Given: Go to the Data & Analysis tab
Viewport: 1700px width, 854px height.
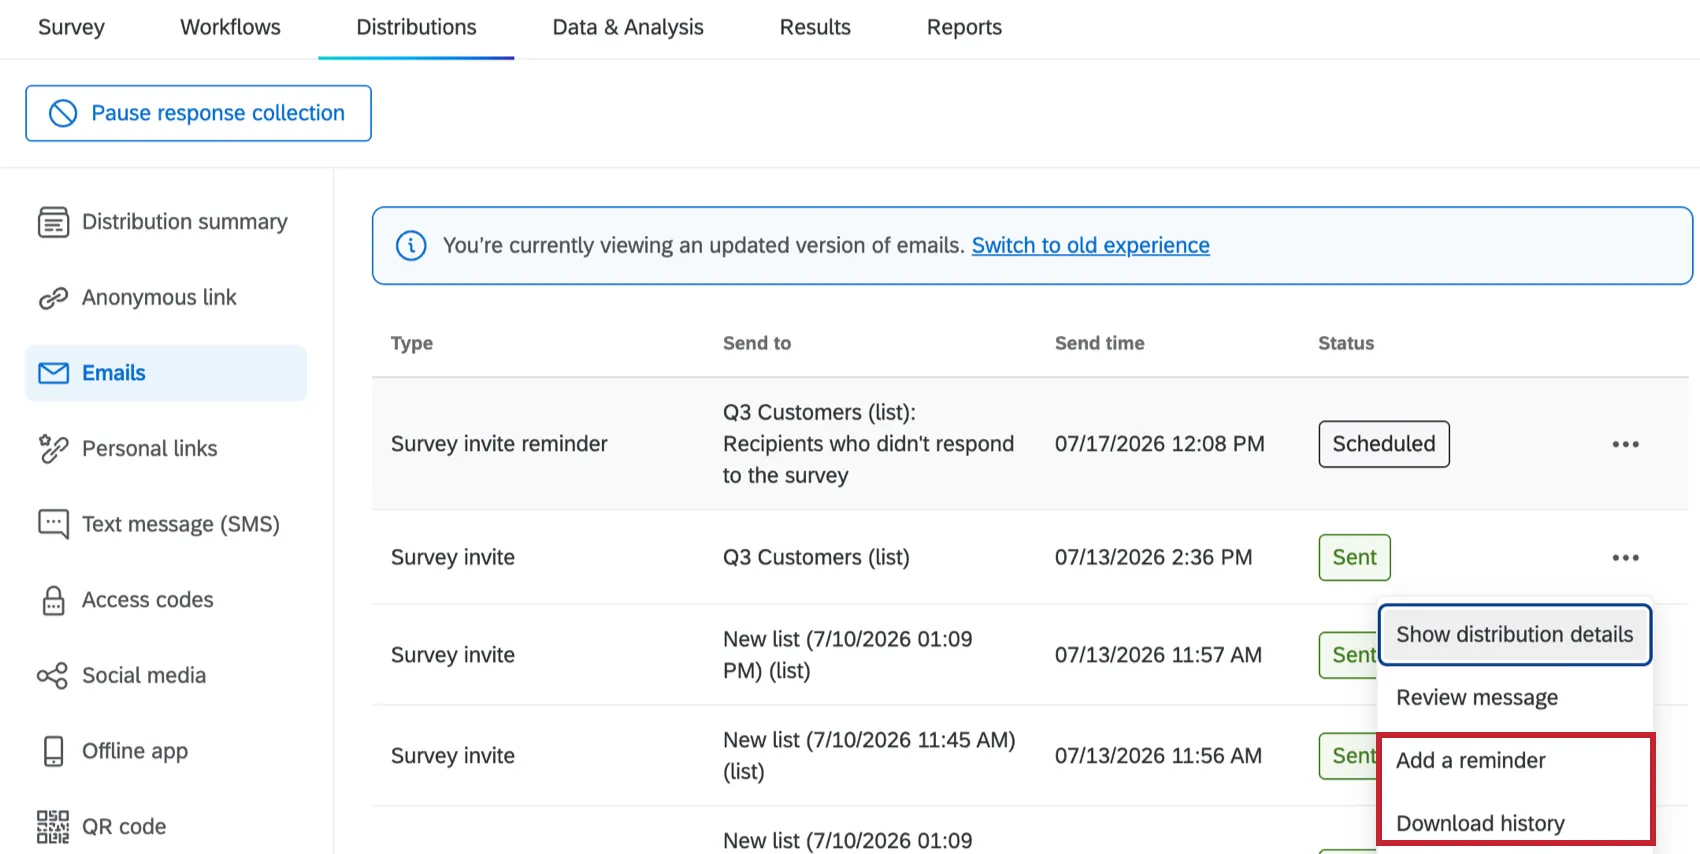Looking at the screenshot, I should pyautogui.click(x=628, y=27).
